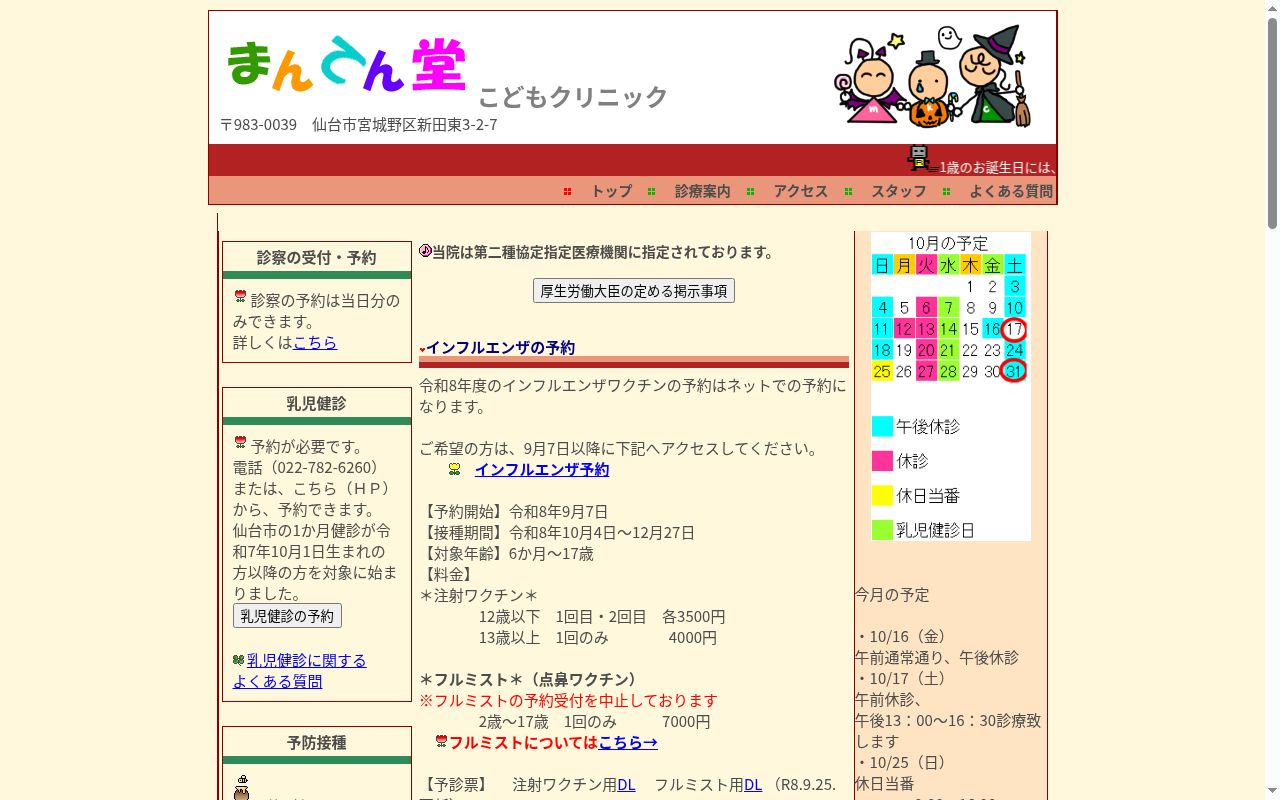Click the 乳児健診の予約 button
Viewport: 1280px width, 800px height.
pyautogui.click(x=287, y=616)
